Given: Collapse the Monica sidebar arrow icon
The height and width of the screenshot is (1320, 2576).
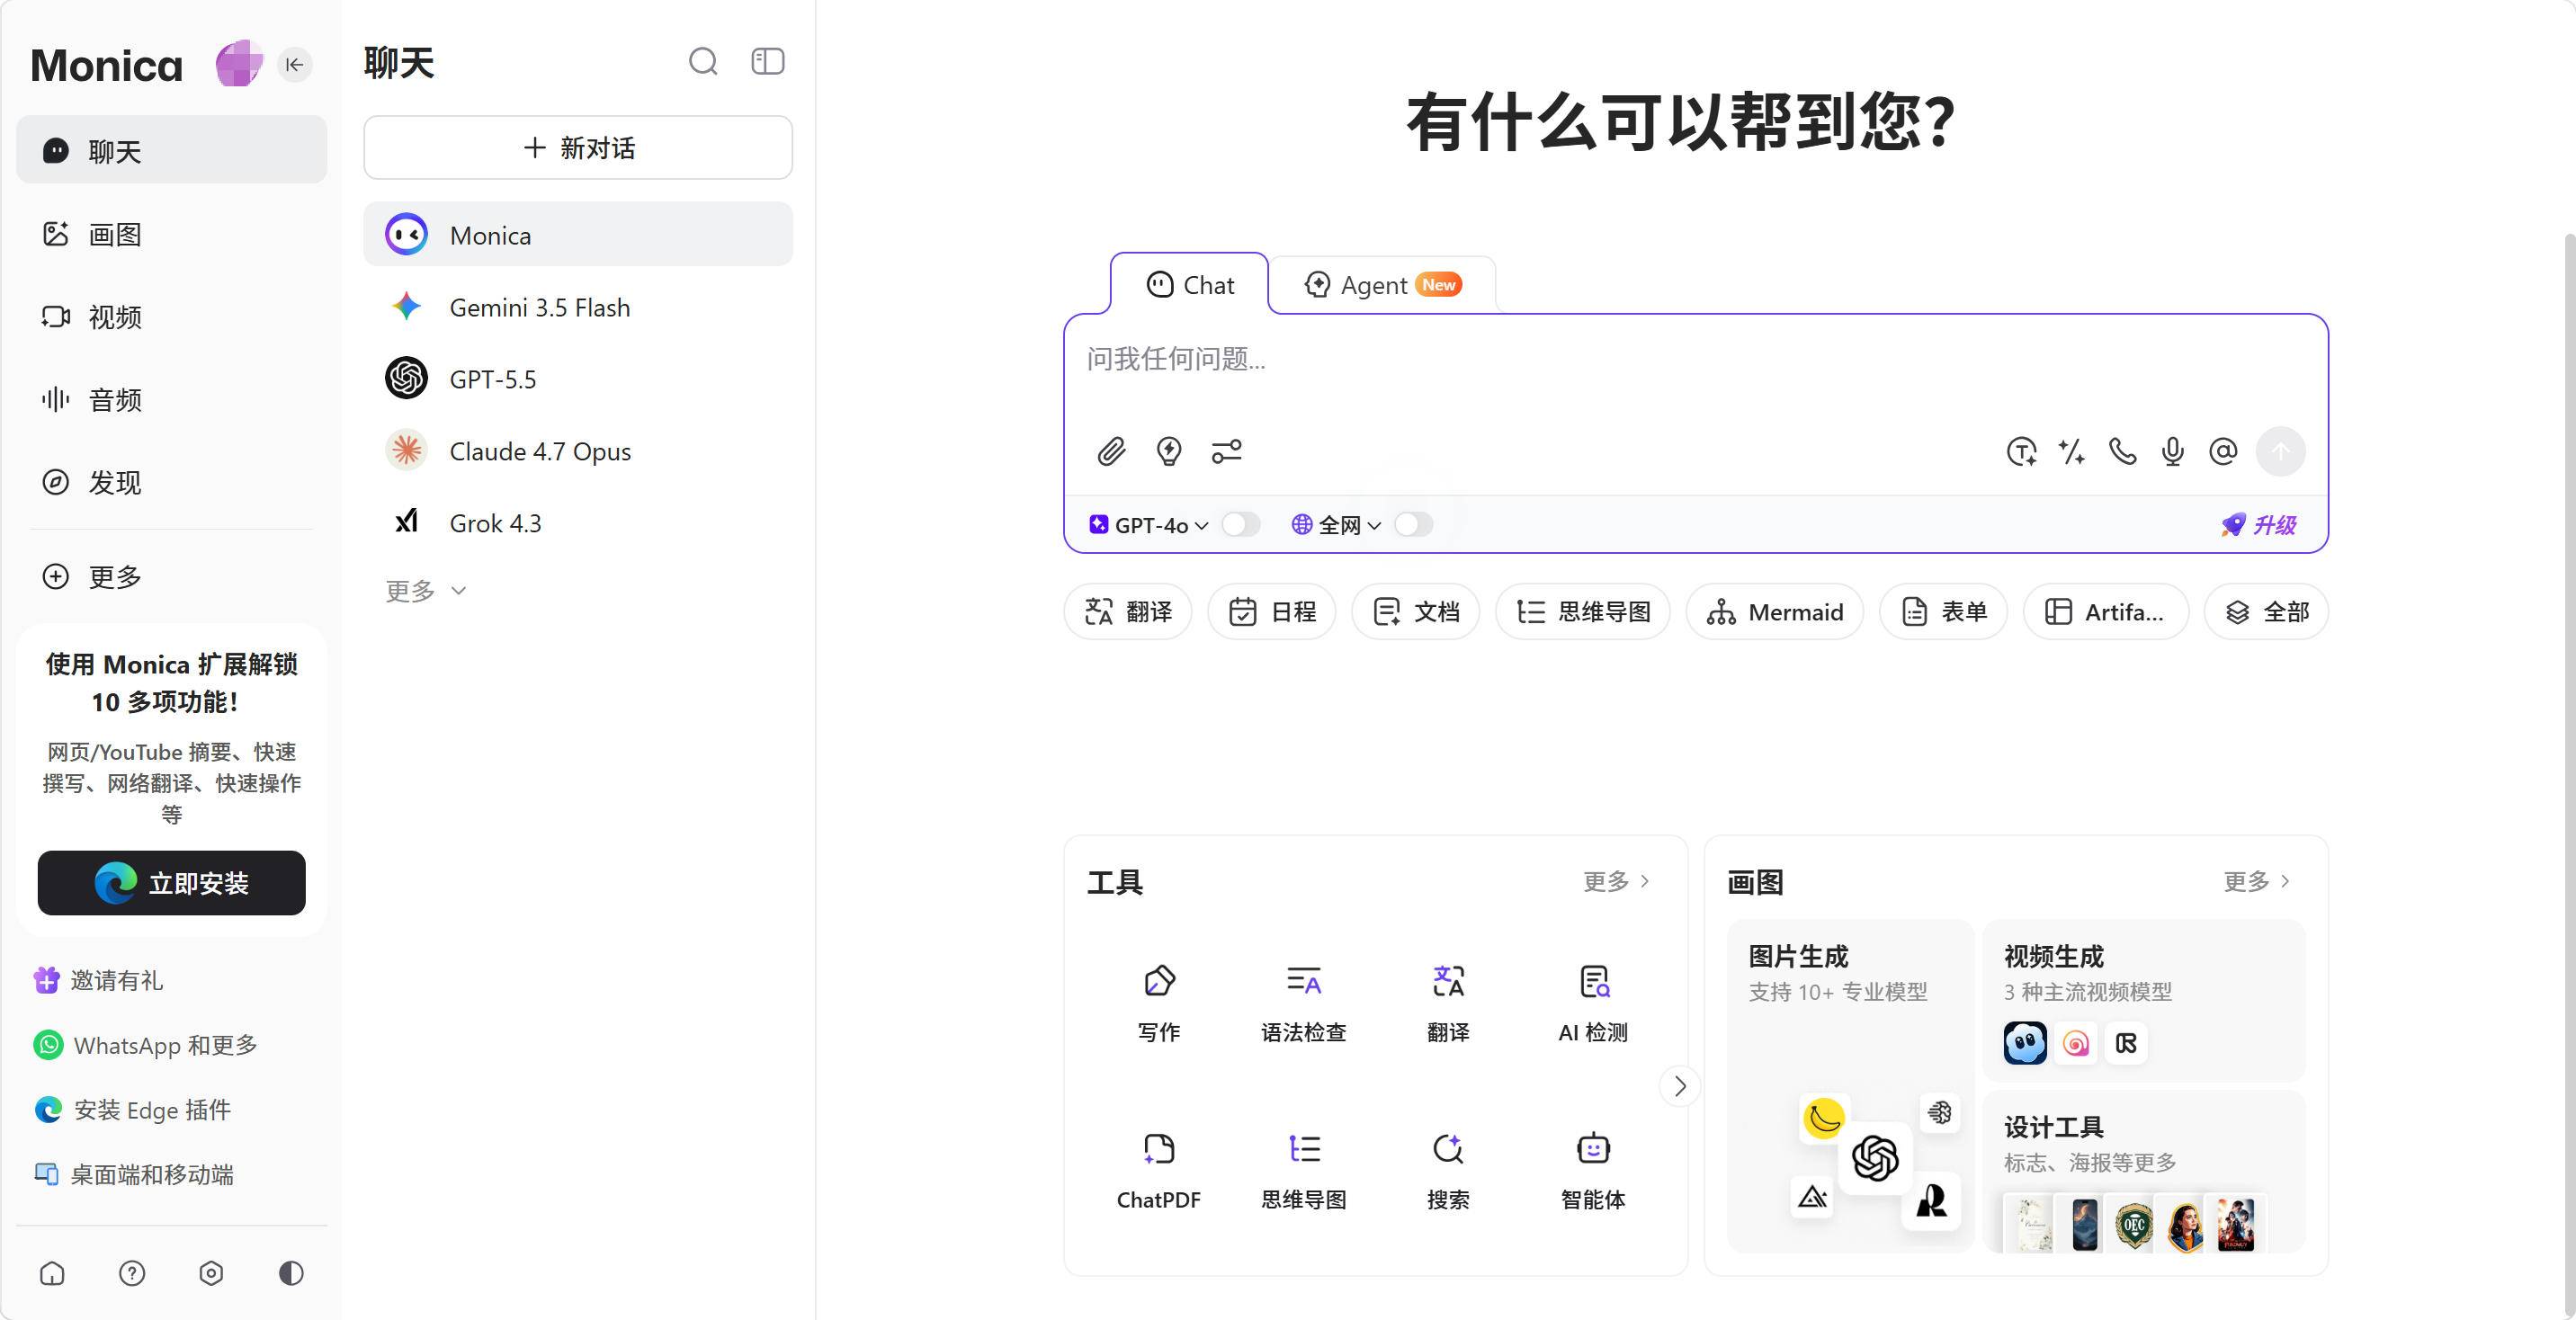Looking at the screenshot, I should click(x=294, y=65).
